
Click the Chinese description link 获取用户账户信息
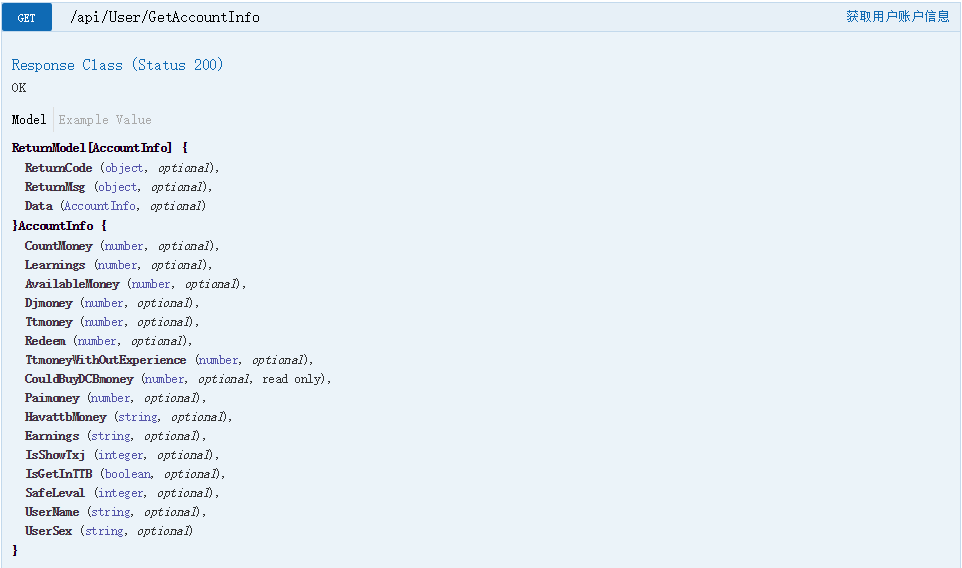[x=898, y=17]
